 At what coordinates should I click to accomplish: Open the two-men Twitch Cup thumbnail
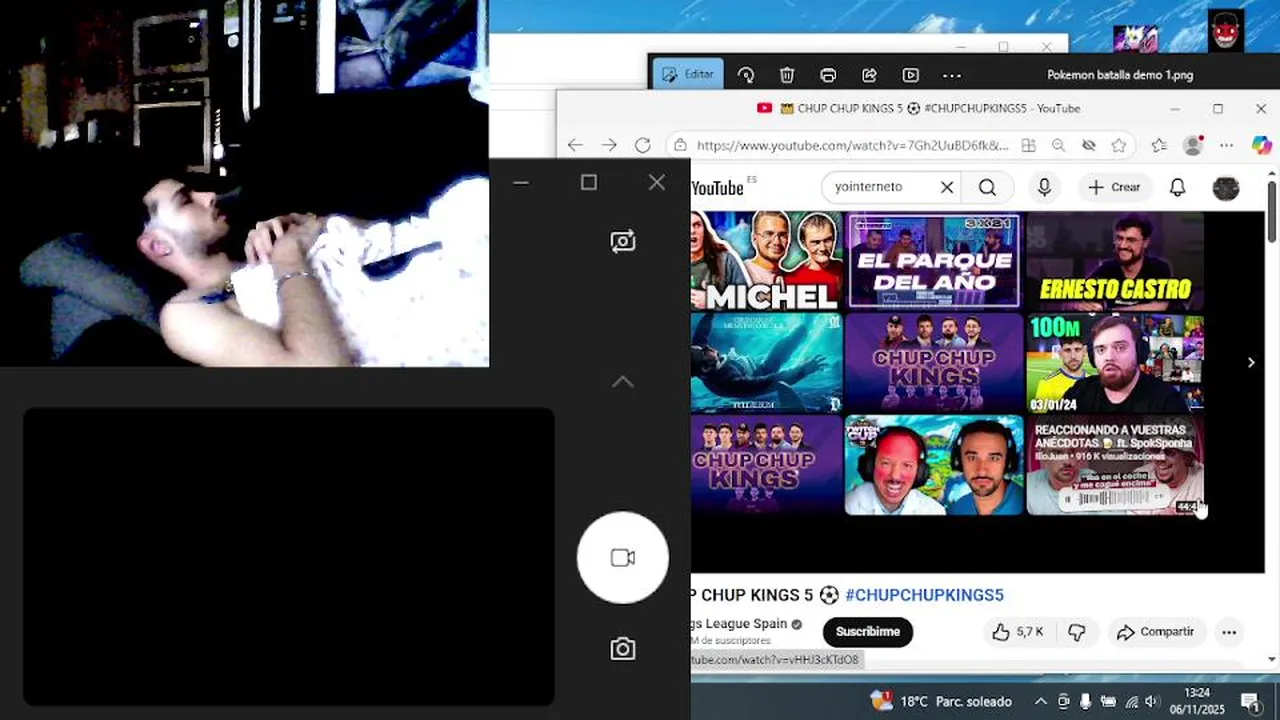point(934,466)
